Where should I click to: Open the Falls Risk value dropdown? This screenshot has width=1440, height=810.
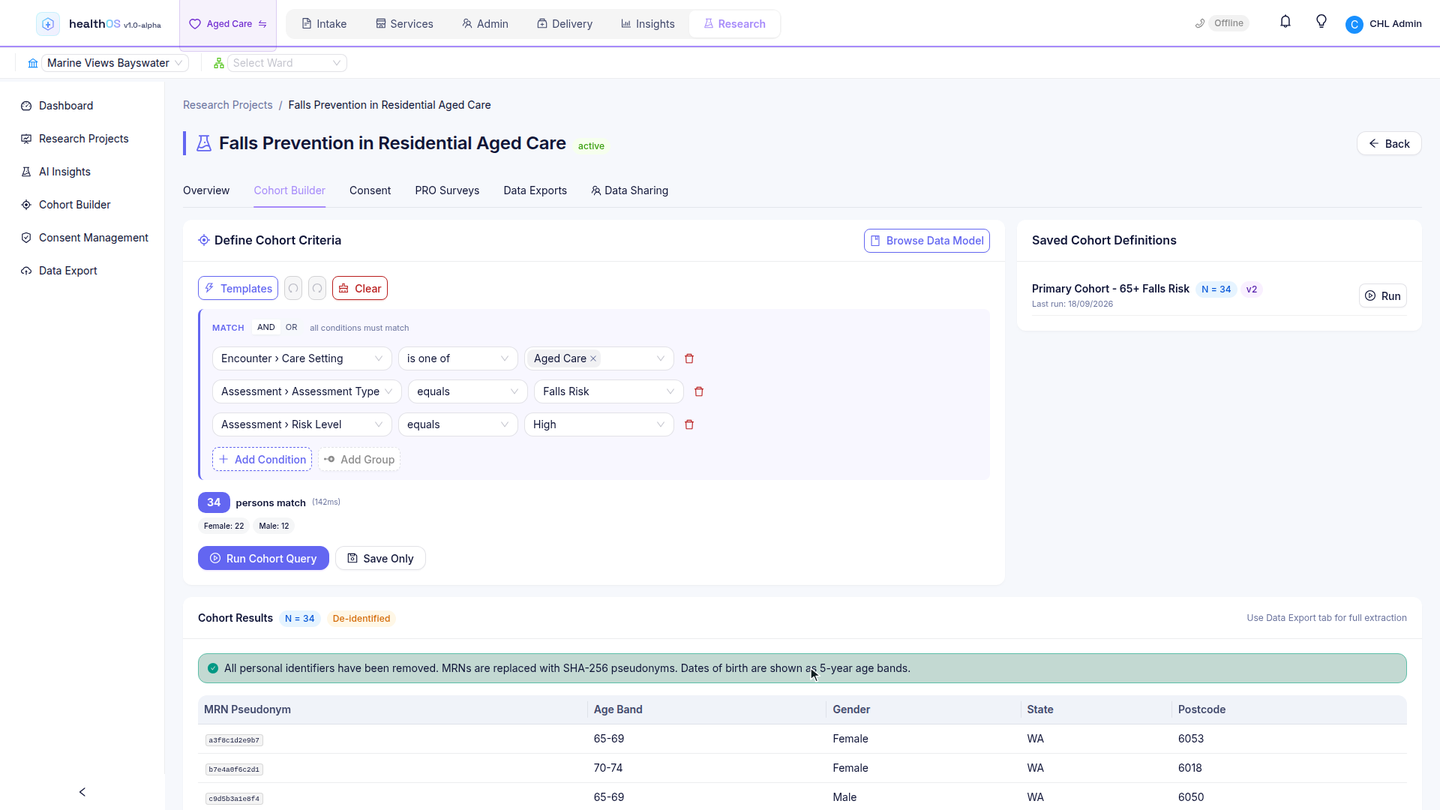click(608, 391)
